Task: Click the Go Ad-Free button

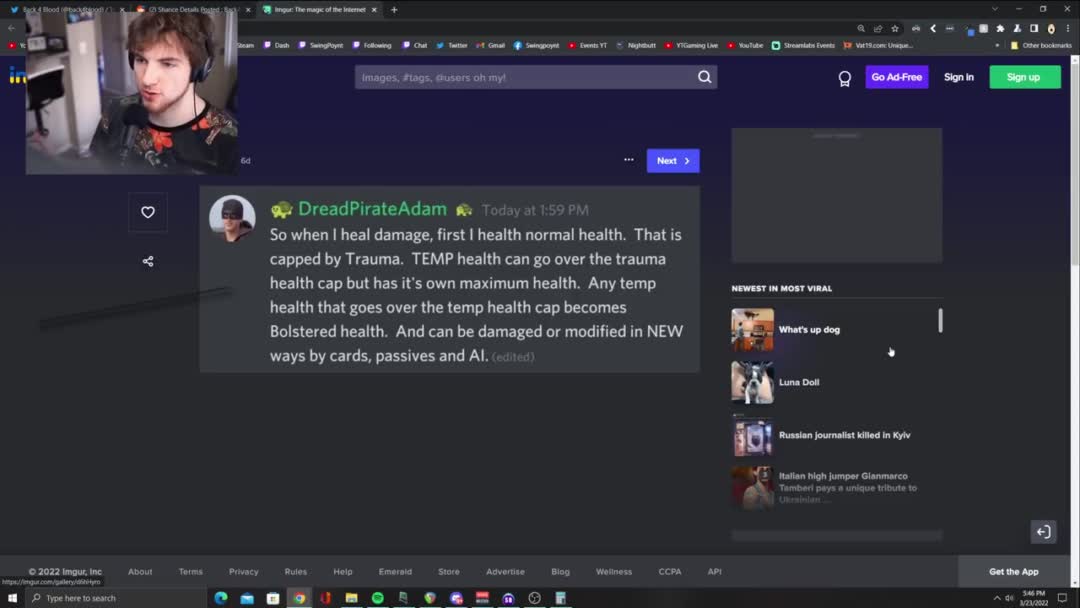Action: tap(896, 77)
